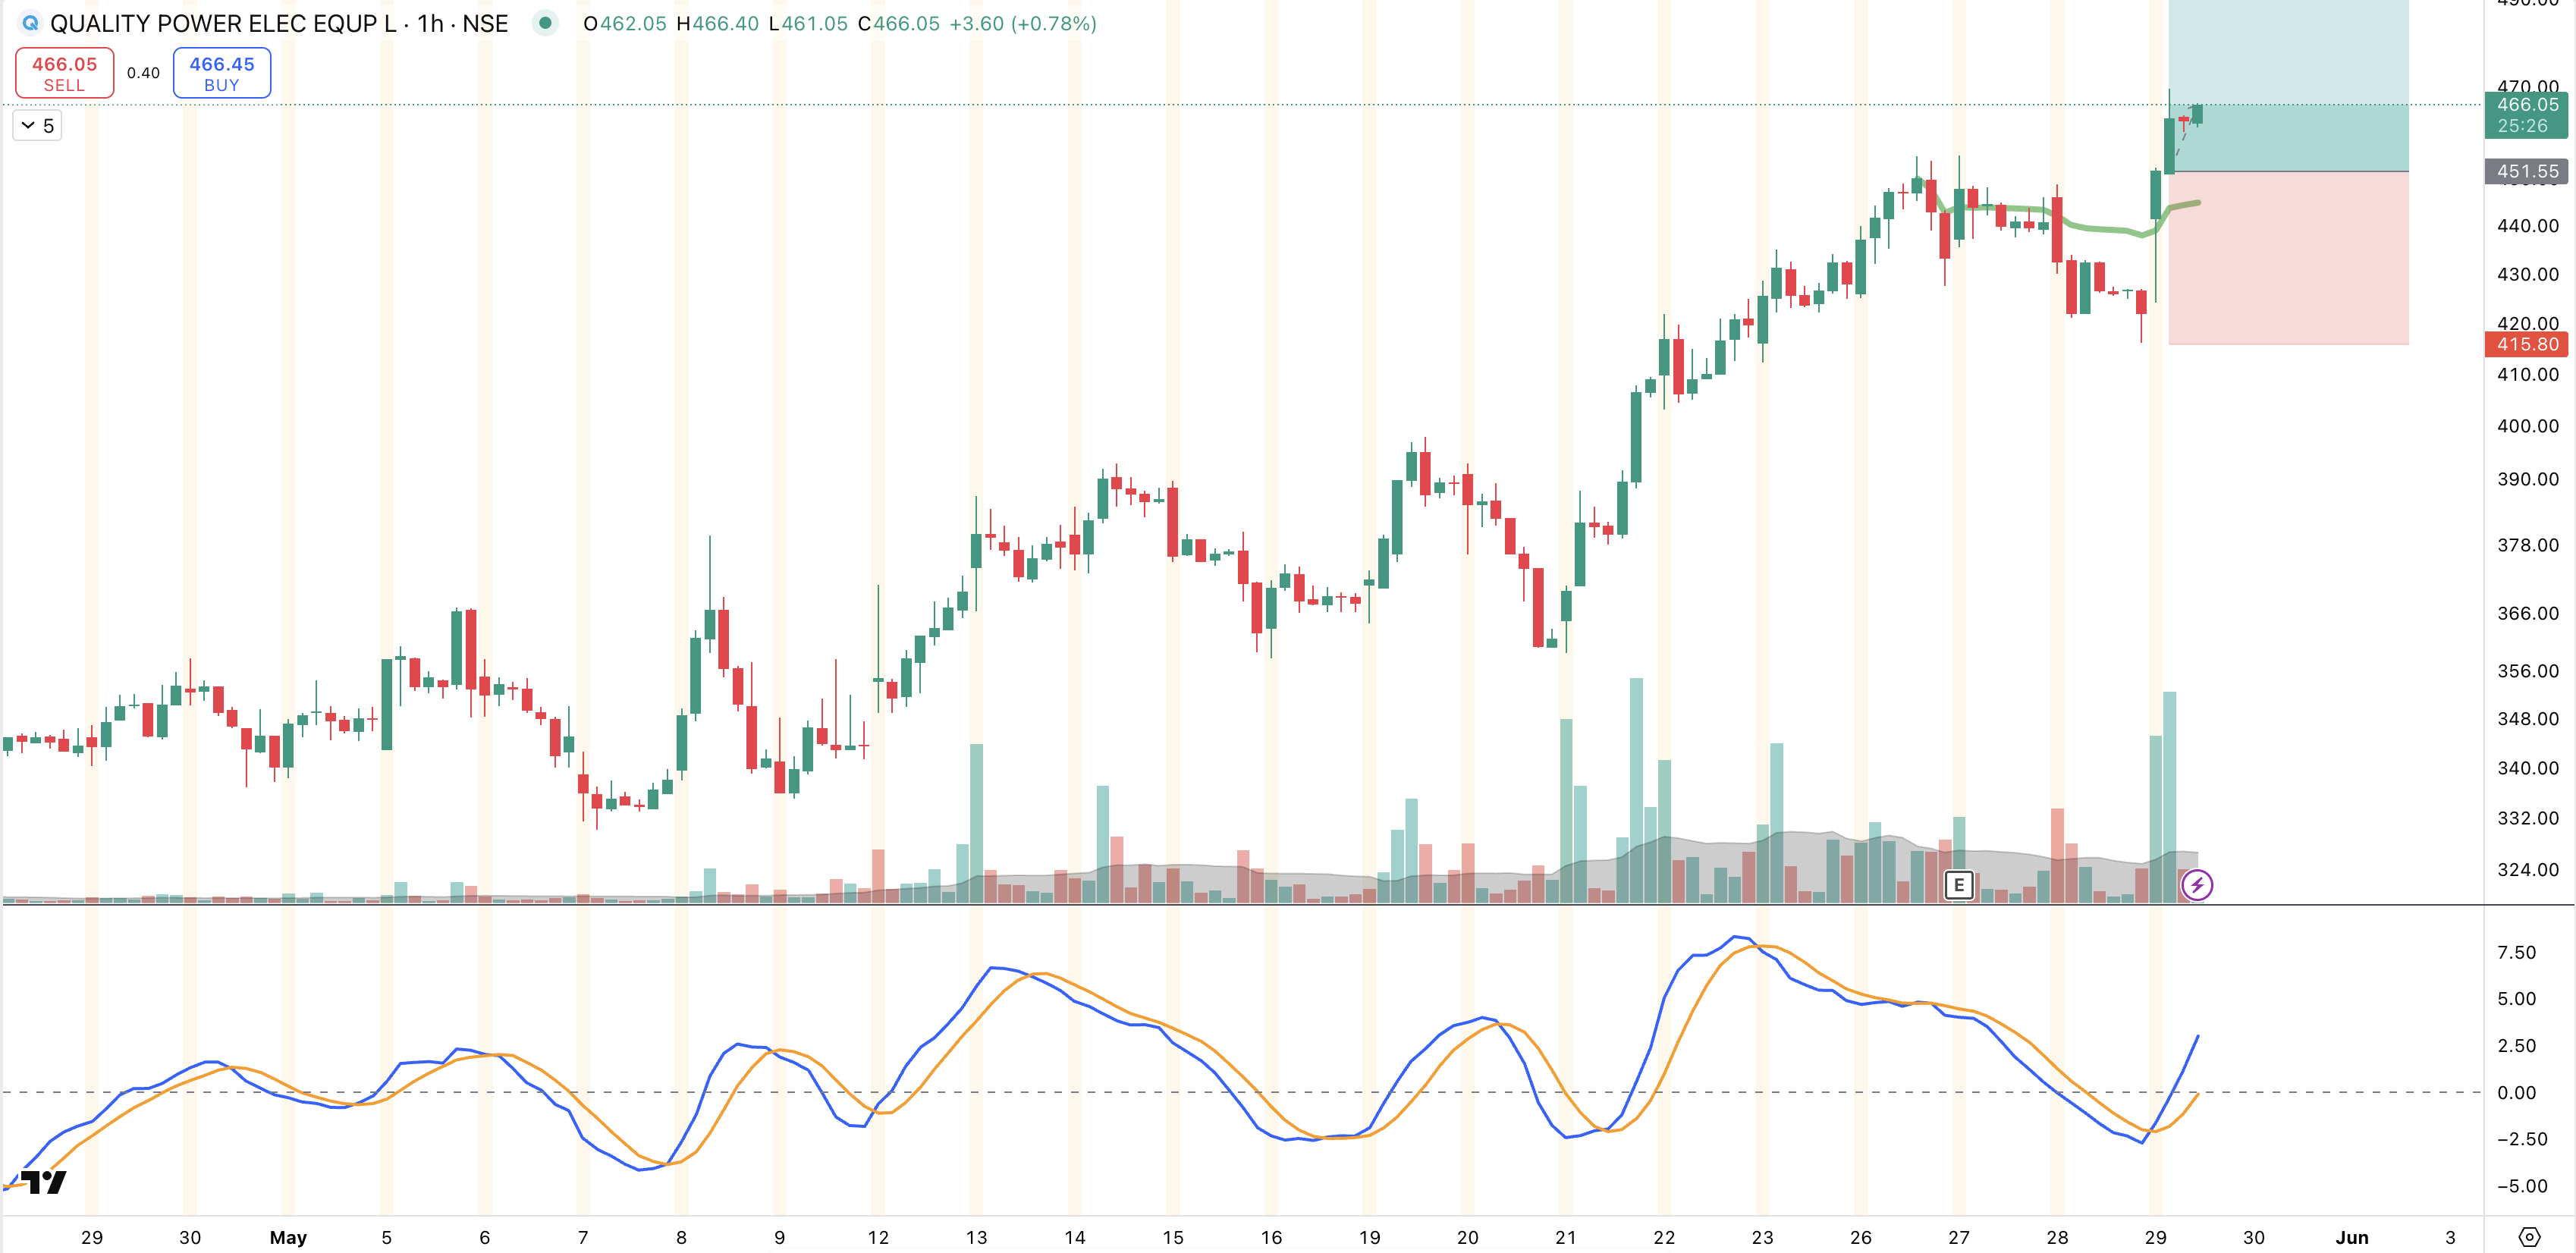Click the 0.40 spread value between the SELL and BUY buttons
The image size is (2576, 1253).
pos(143,73)
